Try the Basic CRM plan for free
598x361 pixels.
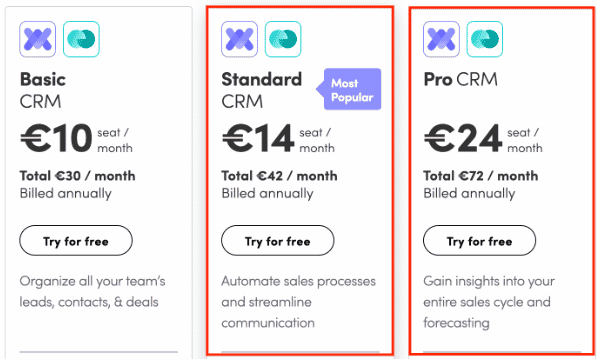[76, 241]
